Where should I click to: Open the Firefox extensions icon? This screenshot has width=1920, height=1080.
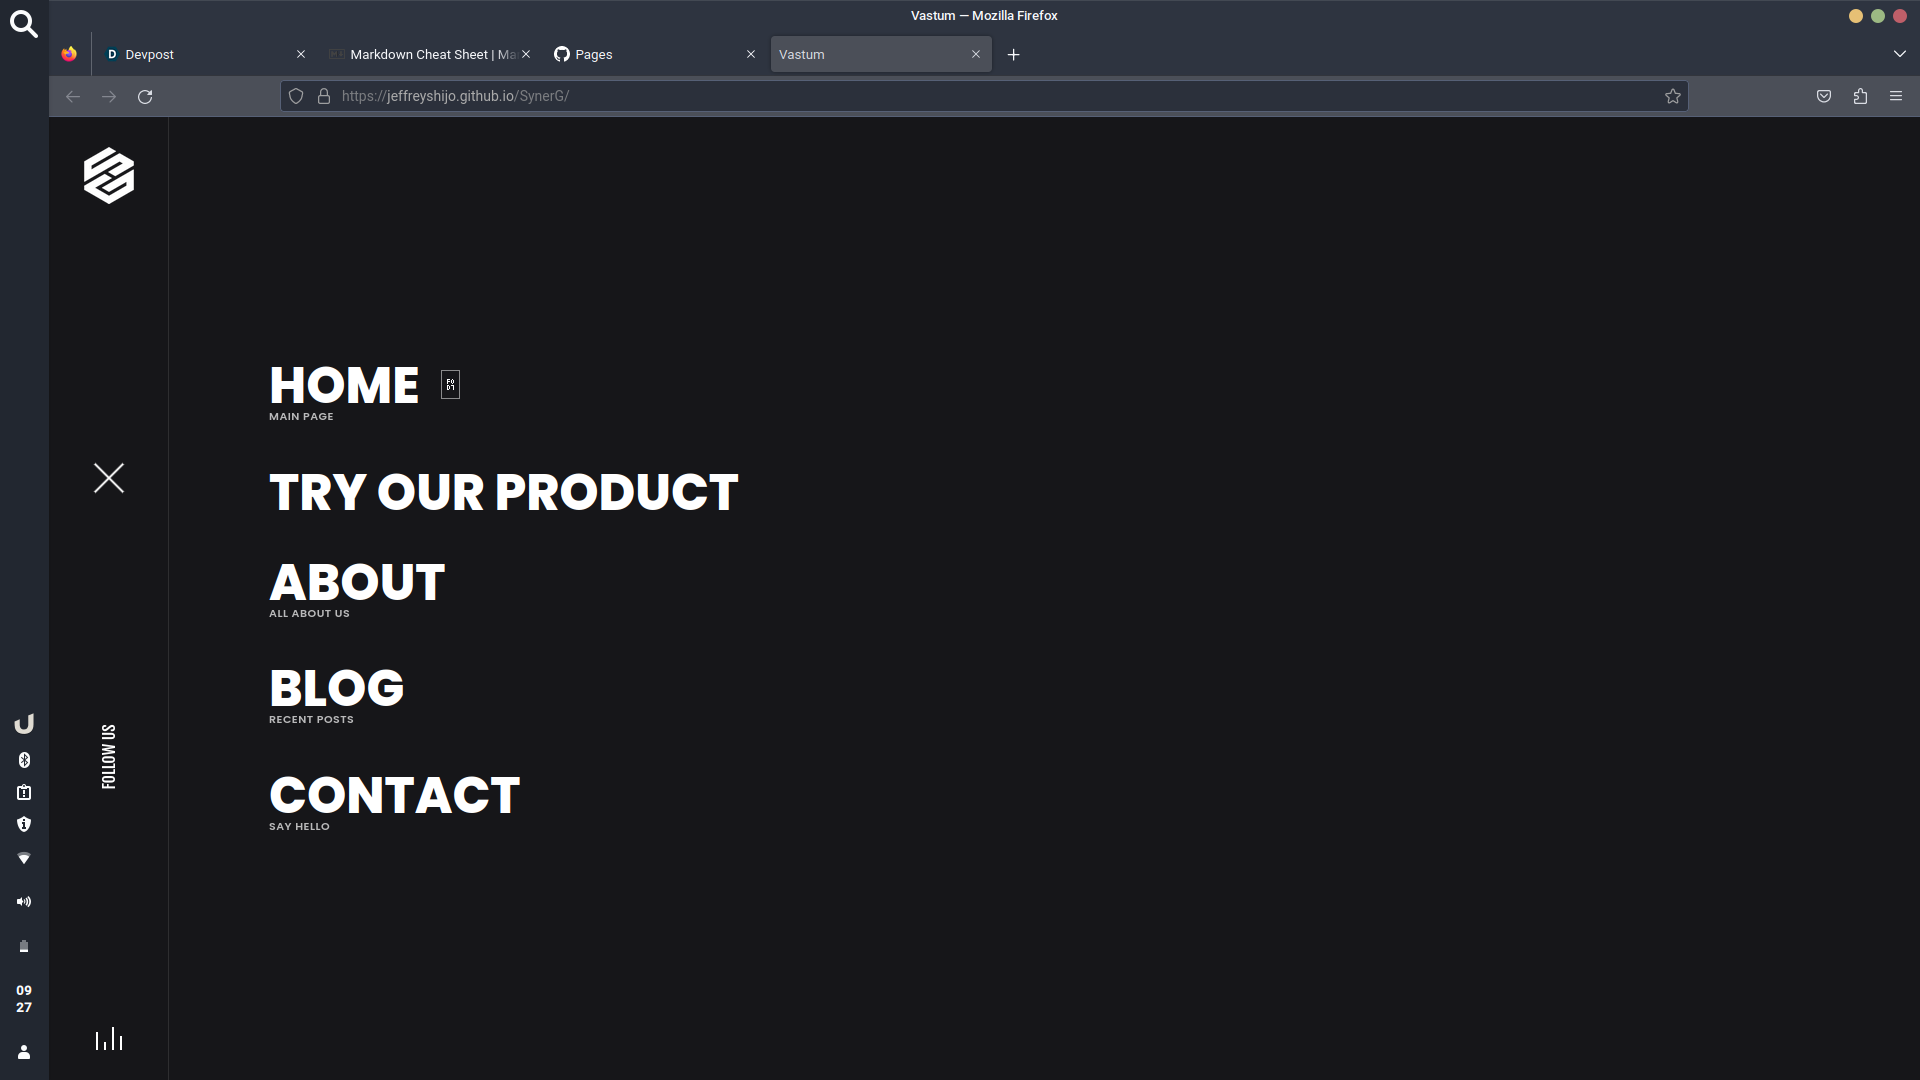coord(1860,96)
